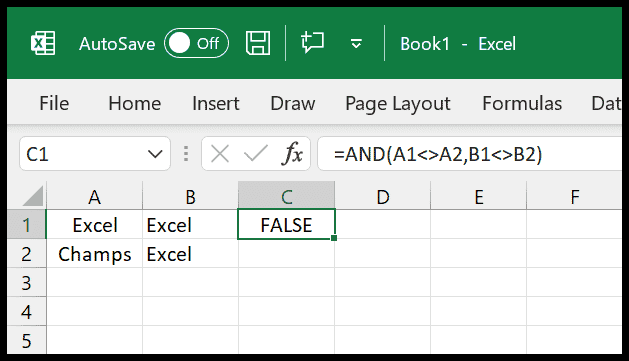629x361 pixels.
Task: Expand the Name Box dropdown arrow
Action: coord(155,154)
